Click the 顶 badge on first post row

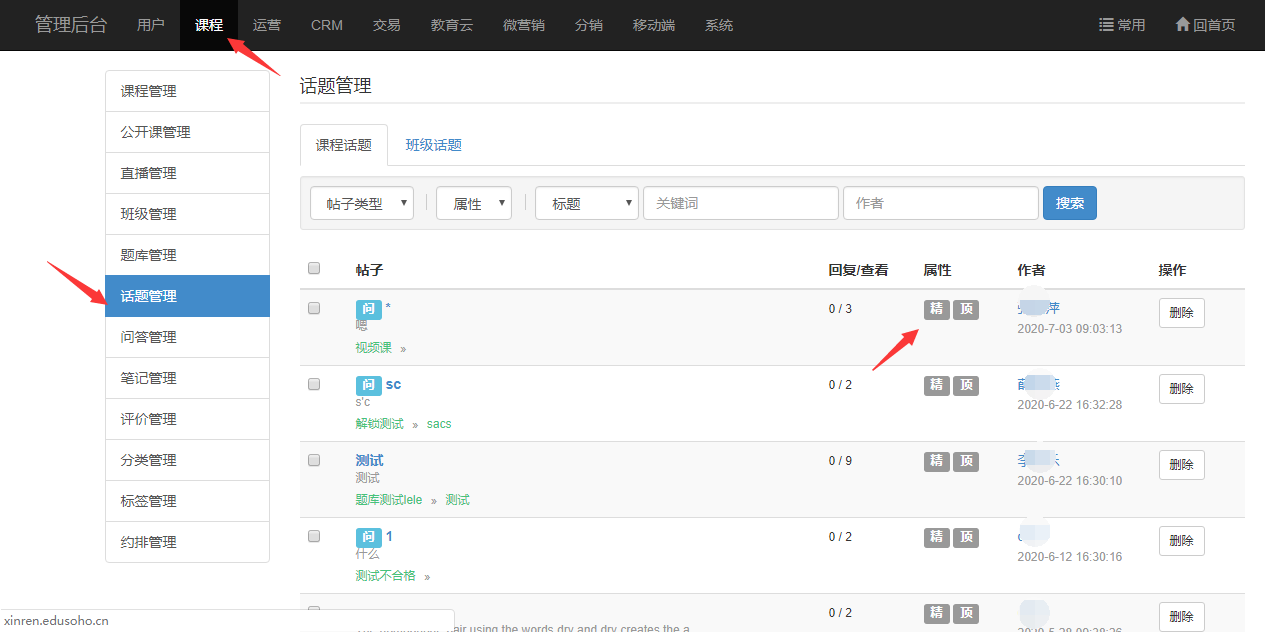point(965,309)
